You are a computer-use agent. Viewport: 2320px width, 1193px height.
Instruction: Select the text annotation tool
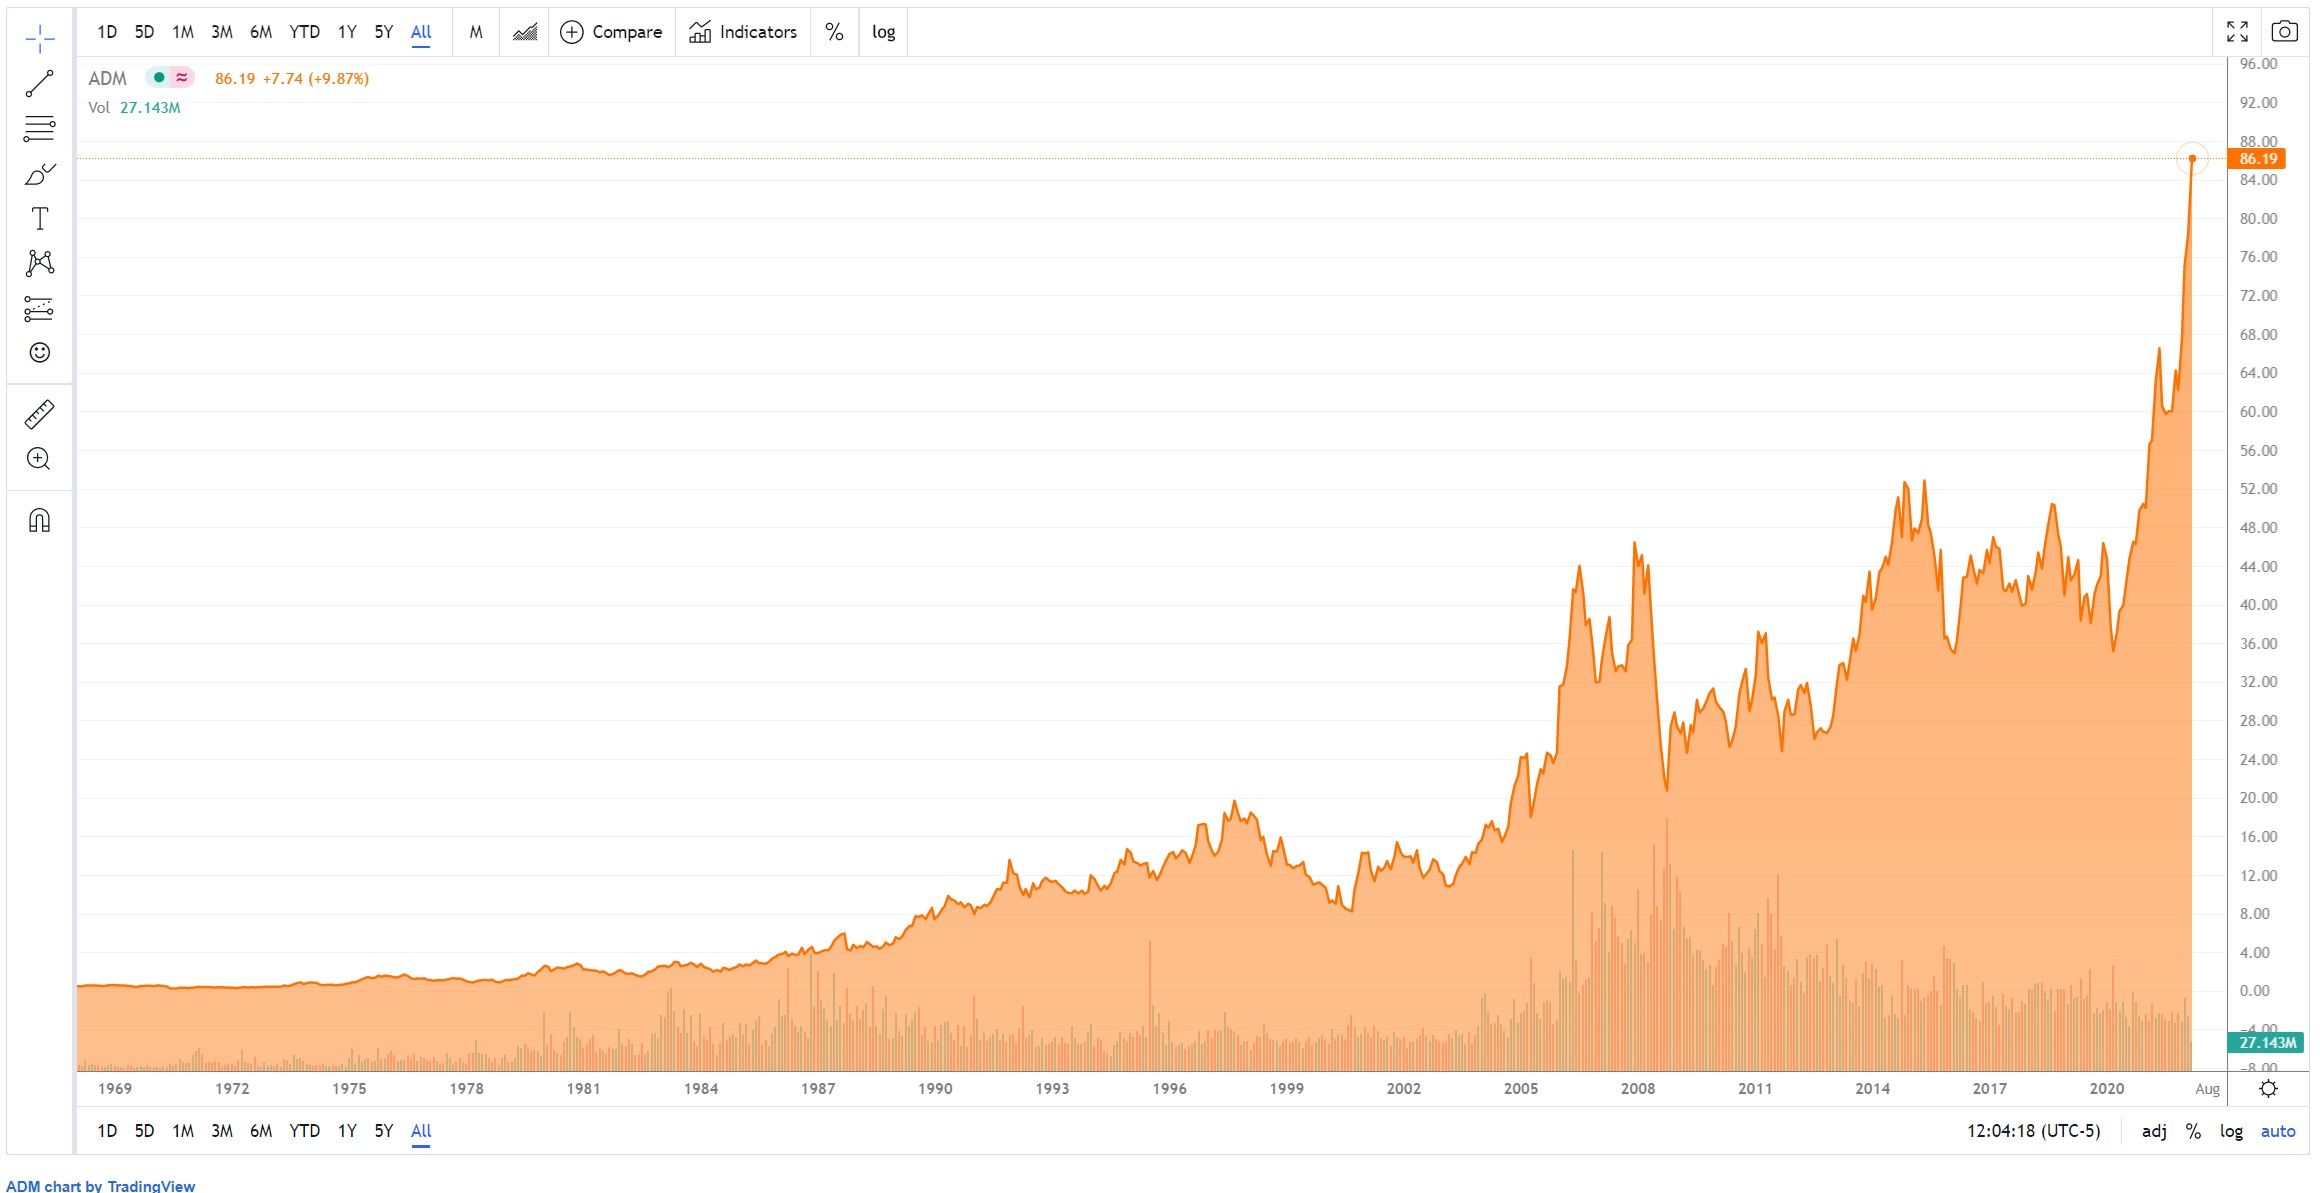(x=39, y=219)
